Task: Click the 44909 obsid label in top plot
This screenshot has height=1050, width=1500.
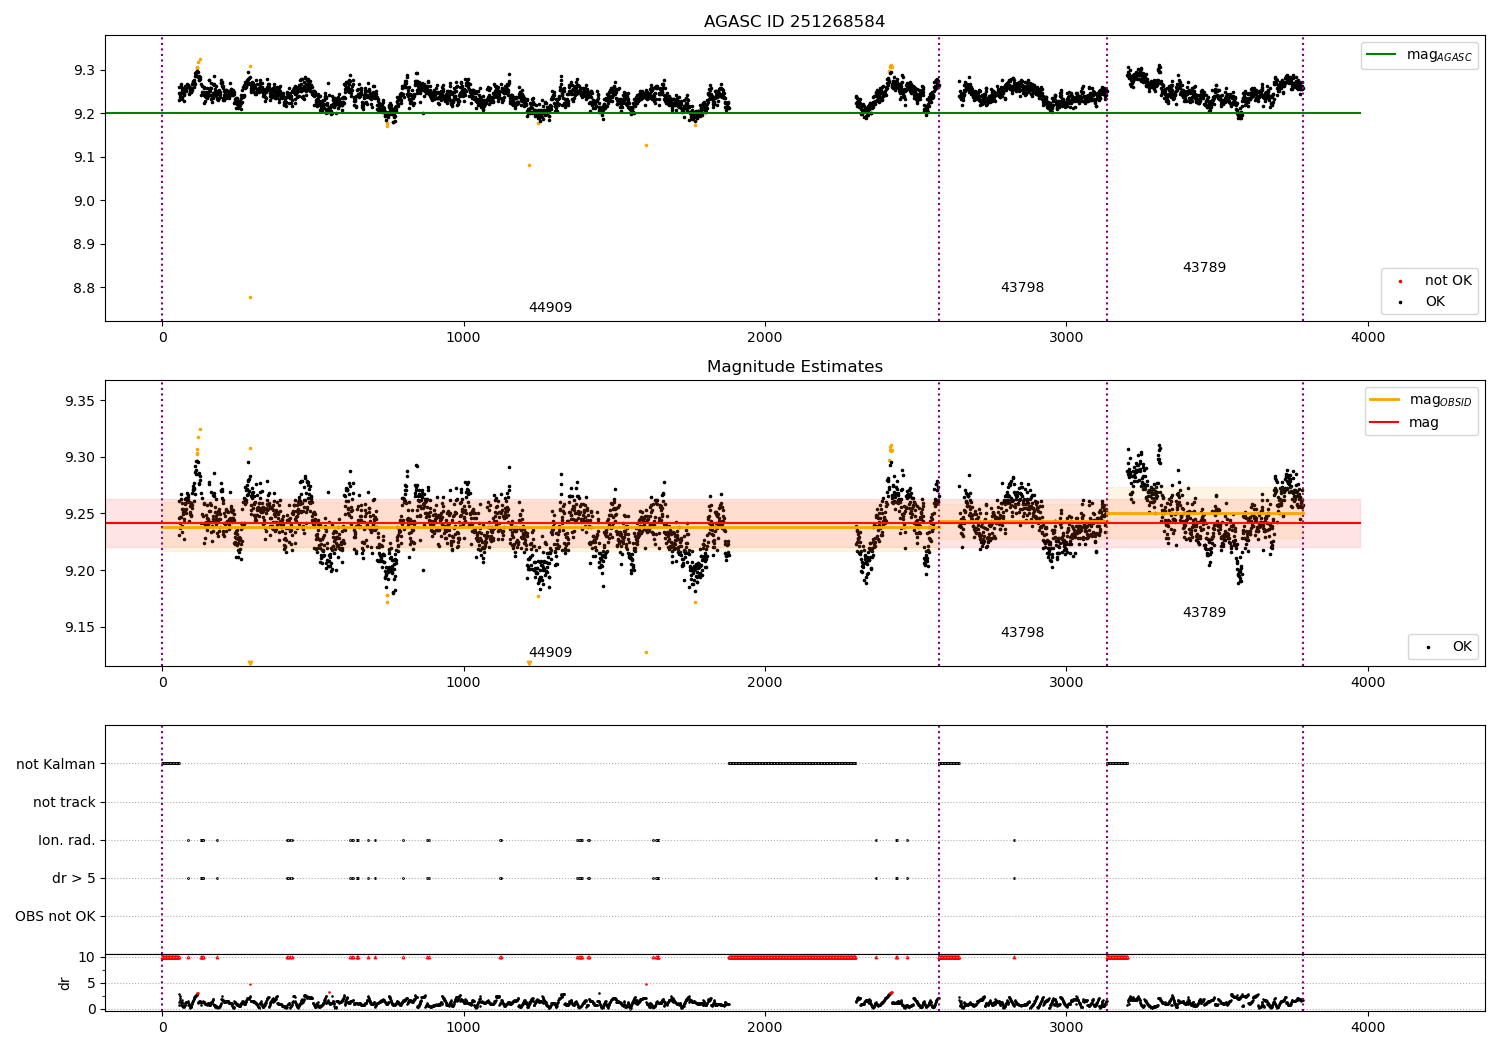Action: tap(550, 308)
